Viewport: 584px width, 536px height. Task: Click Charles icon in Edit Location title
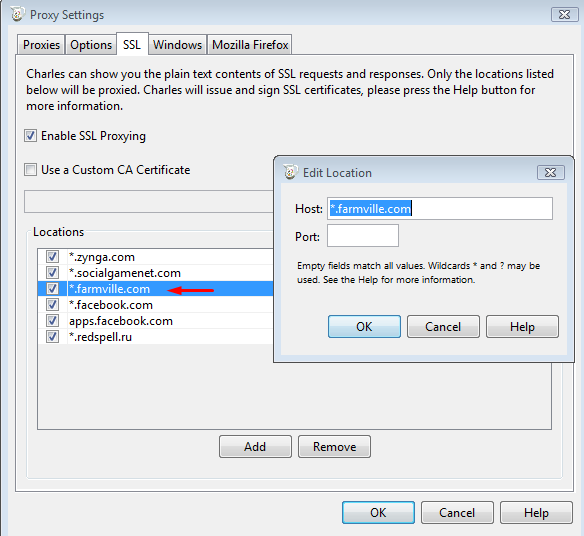[291, 172]
